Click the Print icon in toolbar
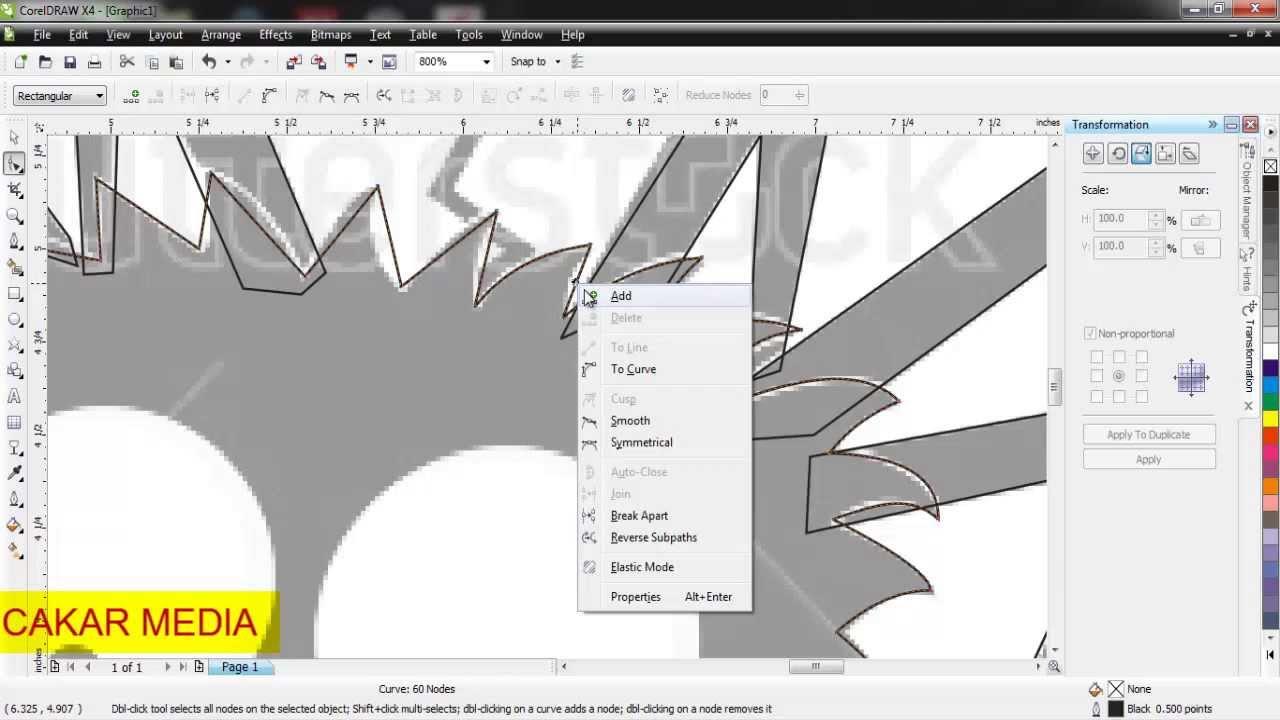The width and height of the screenshot is (1280, 720). pyautogui.click(x=94, y=62)
